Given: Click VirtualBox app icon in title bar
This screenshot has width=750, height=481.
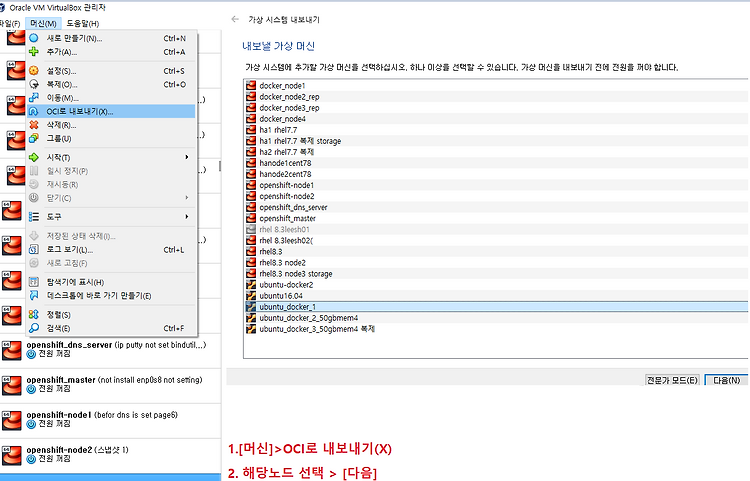Looking at the screenshot, I should (x=2, y=8).
